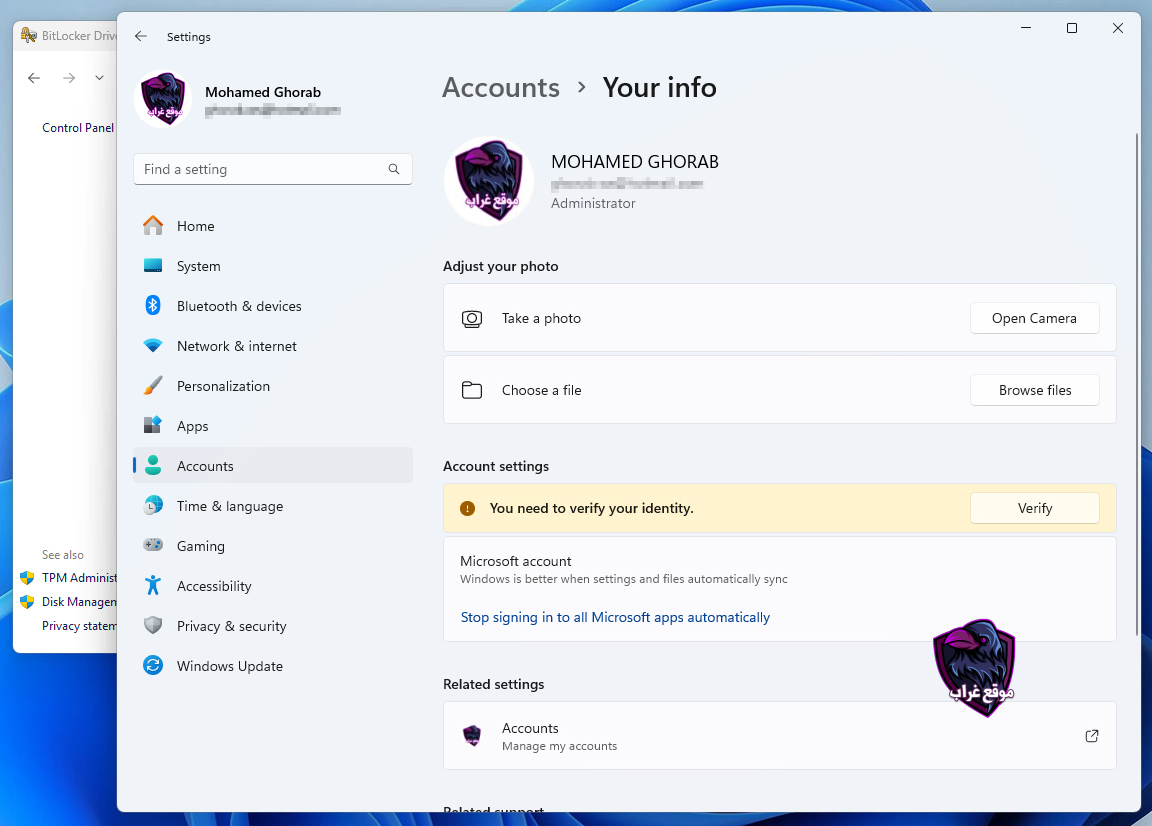Open the Home settings page
Image resolution: width=1152 pixels, height=826 pixels.
tap(273, 226)
